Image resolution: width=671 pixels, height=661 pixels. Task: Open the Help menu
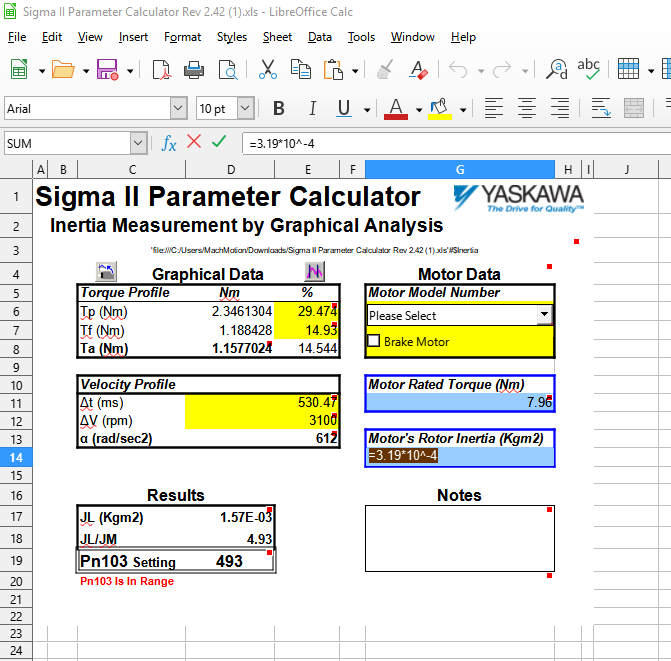coord(463,37)
